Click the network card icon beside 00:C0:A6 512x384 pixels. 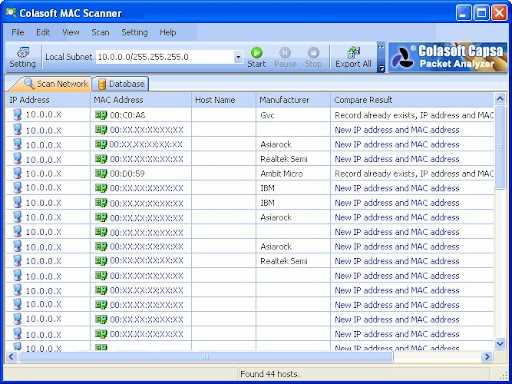coord(101,115)
